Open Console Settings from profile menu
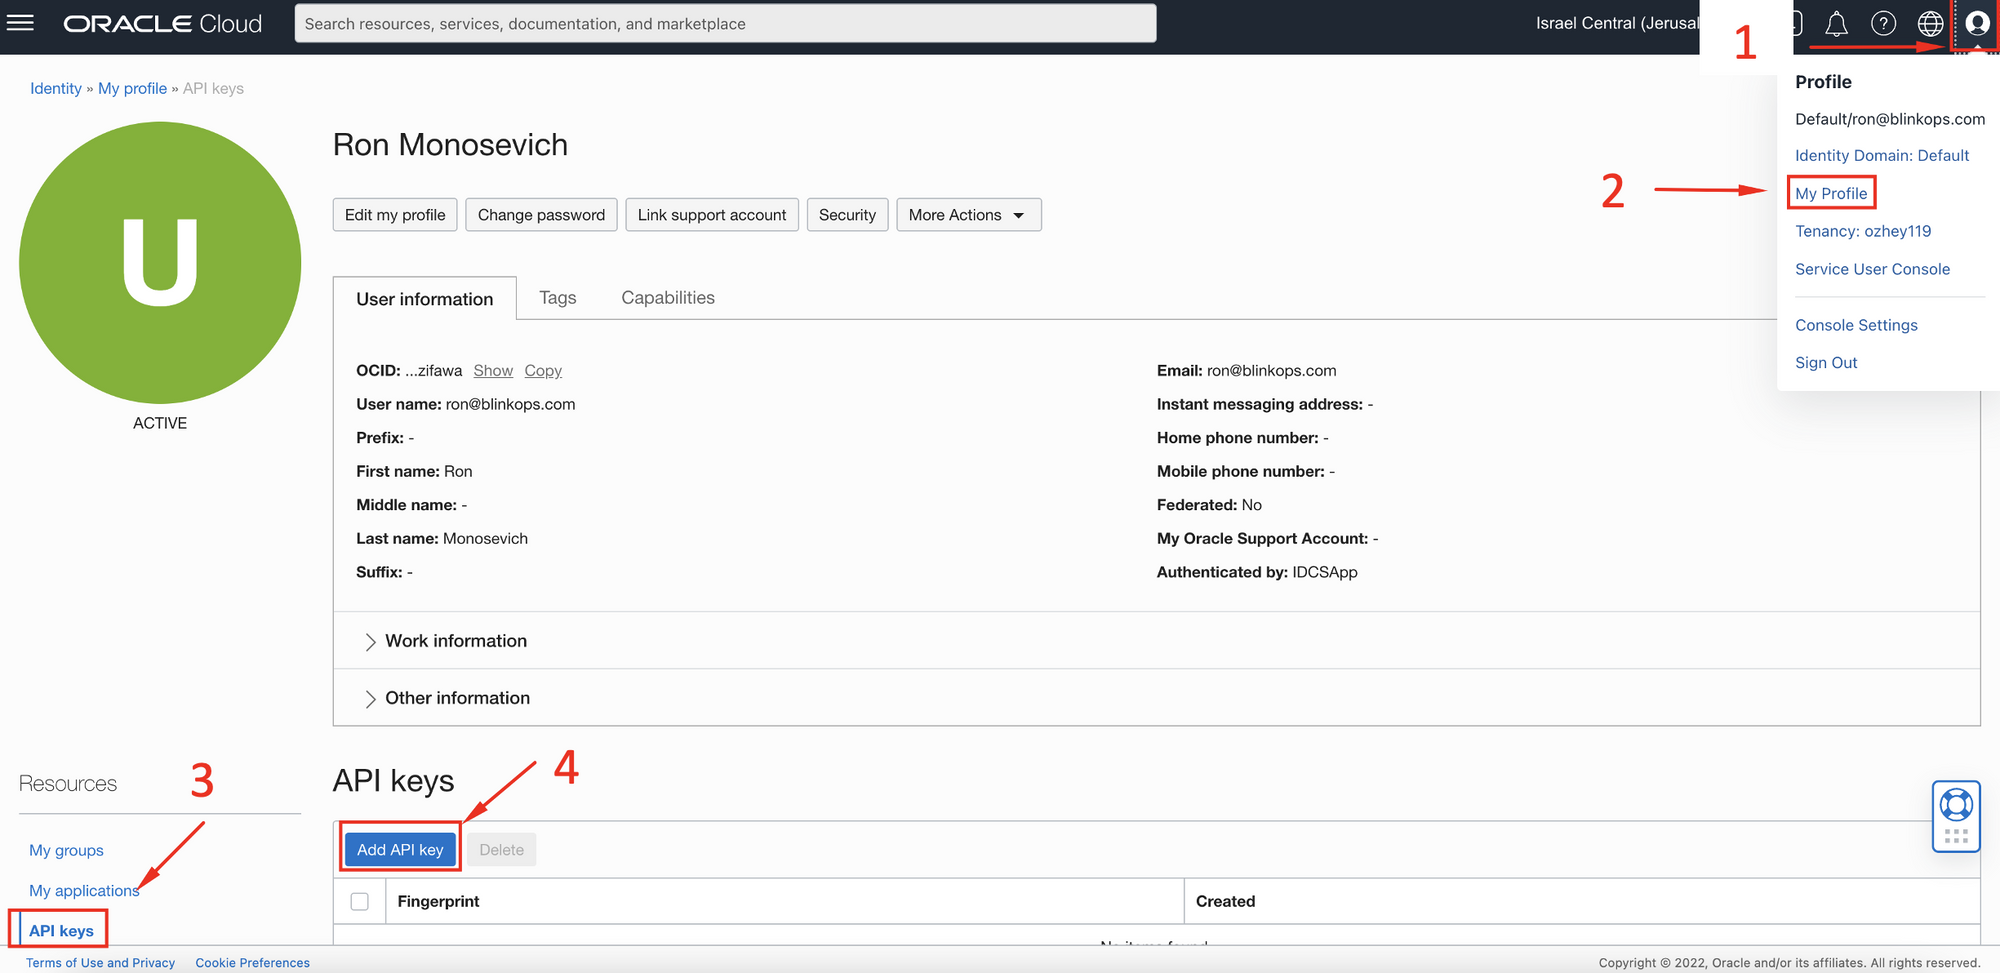 point(1856,325)
